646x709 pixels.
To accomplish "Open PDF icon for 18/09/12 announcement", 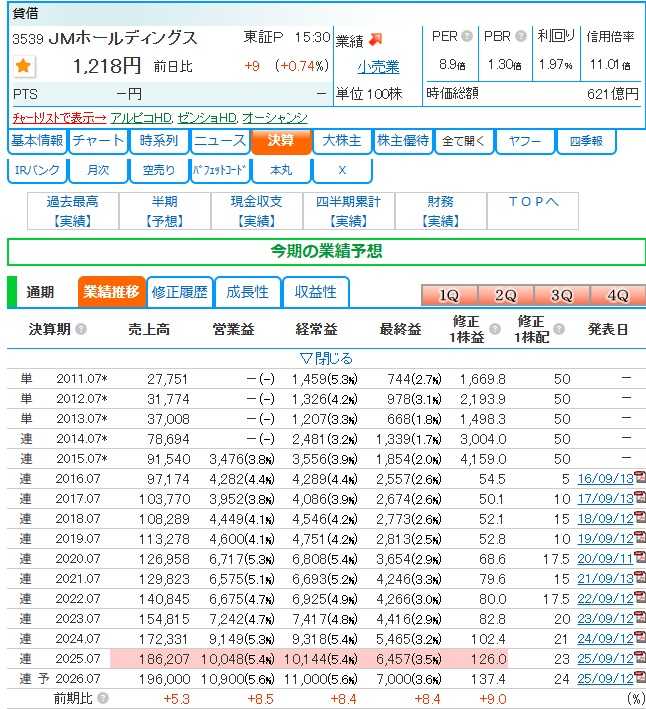I will (x=640, y=516).
